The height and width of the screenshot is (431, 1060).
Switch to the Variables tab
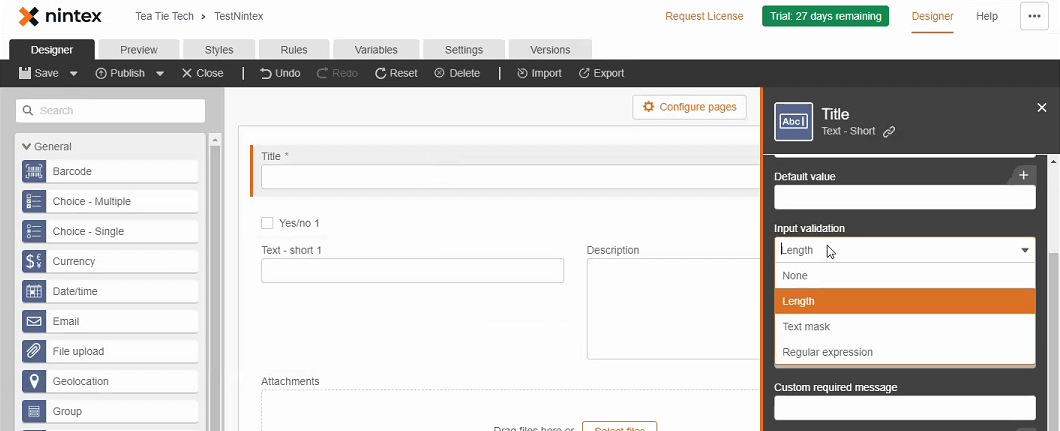(x=376, y=49)
